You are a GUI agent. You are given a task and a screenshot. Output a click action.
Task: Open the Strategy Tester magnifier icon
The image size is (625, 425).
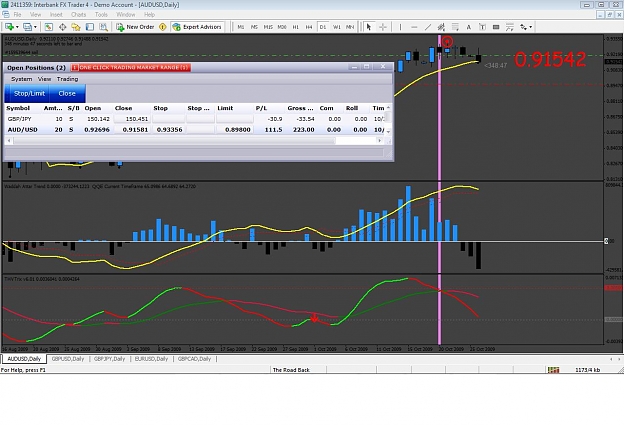103,27
